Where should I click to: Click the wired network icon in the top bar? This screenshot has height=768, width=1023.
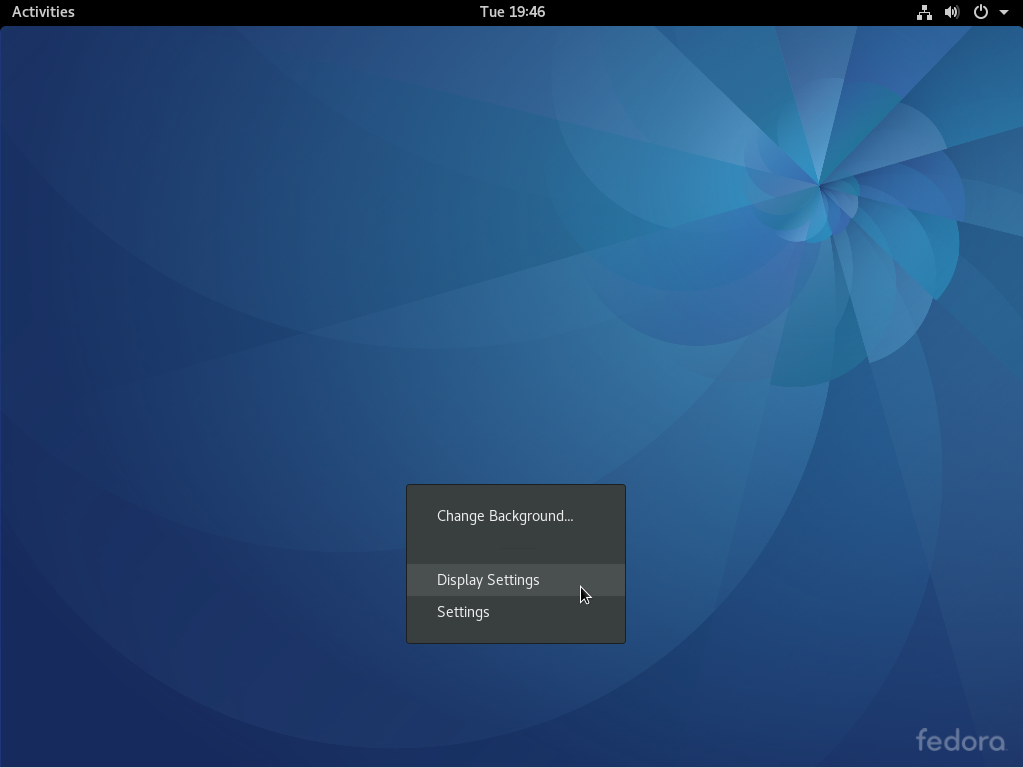(923, 12)
